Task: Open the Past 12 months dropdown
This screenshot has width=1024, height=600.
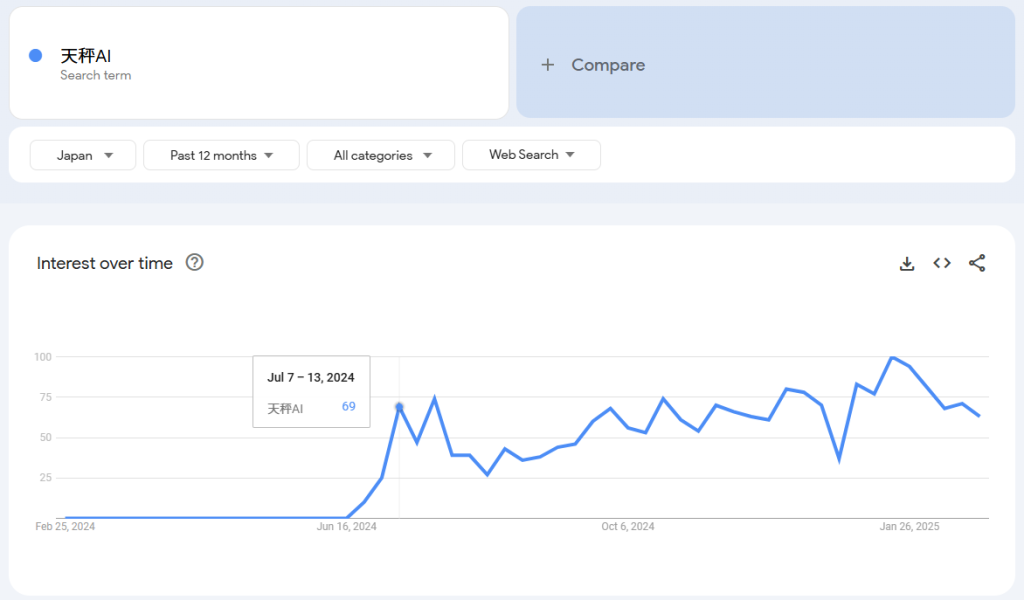Action: pyautogui.click(x=221, y=155)
